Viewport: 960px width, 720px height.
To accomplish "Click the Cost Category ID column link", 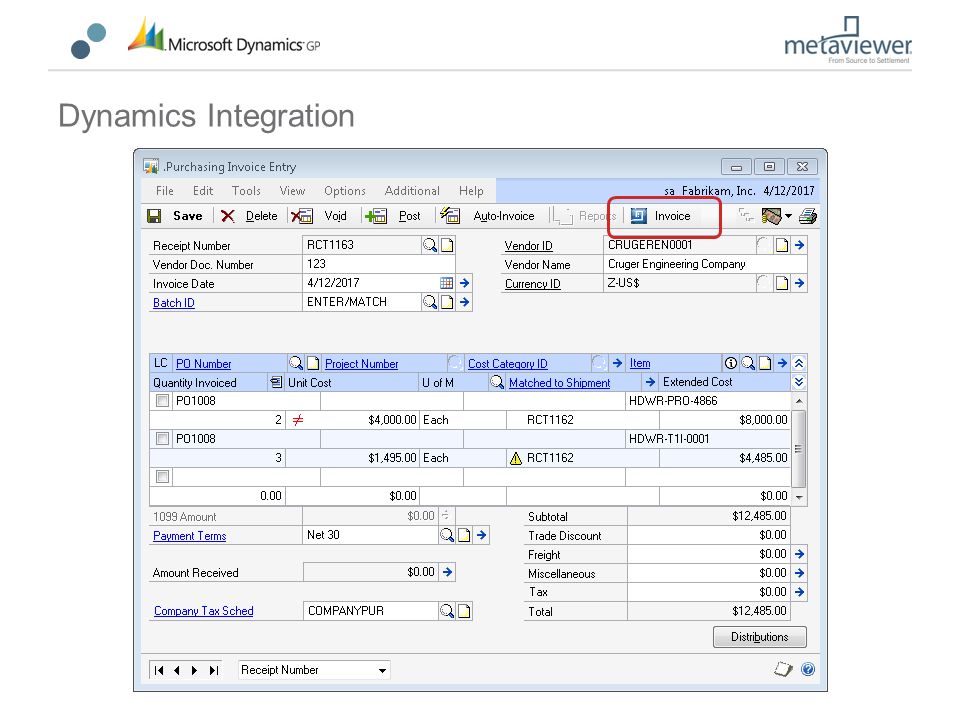I will click(x=508, y=364).
